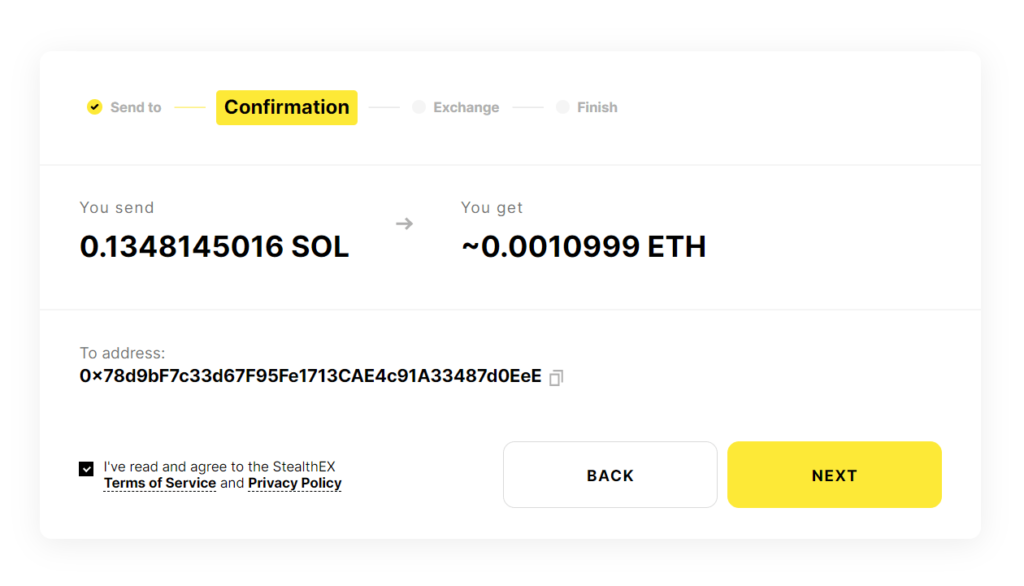This screenshot has width=1024, height=586.
Task: Open the Terms of Service link
Action: click(160, 483)
